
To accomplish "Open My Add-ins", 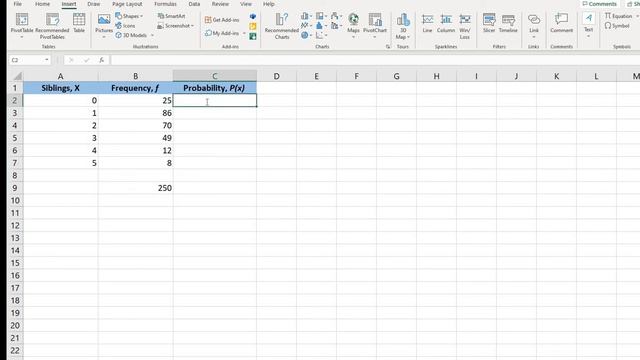I will click(222, 33).
